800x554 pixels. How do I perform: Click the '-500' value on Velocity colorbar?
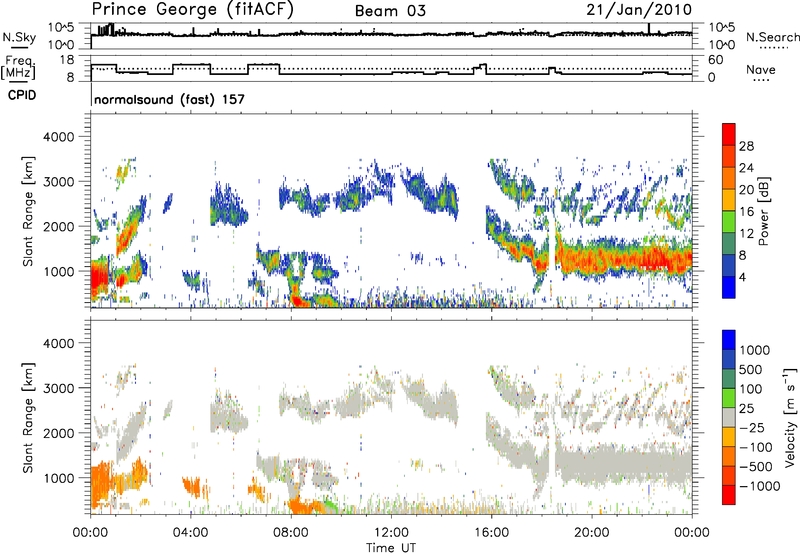coord(756,466)
